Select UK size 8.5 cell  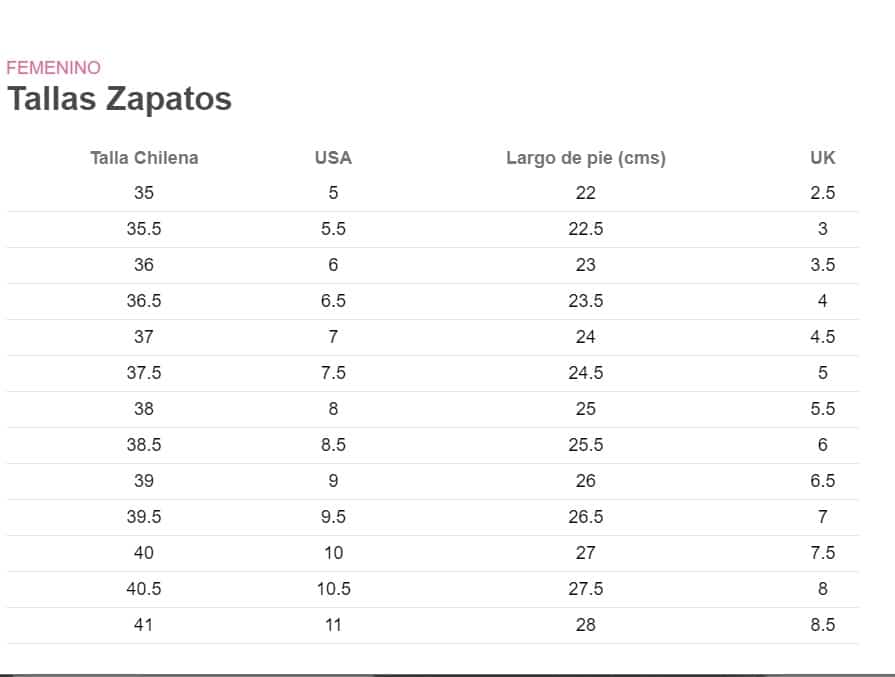click(823, 624)
